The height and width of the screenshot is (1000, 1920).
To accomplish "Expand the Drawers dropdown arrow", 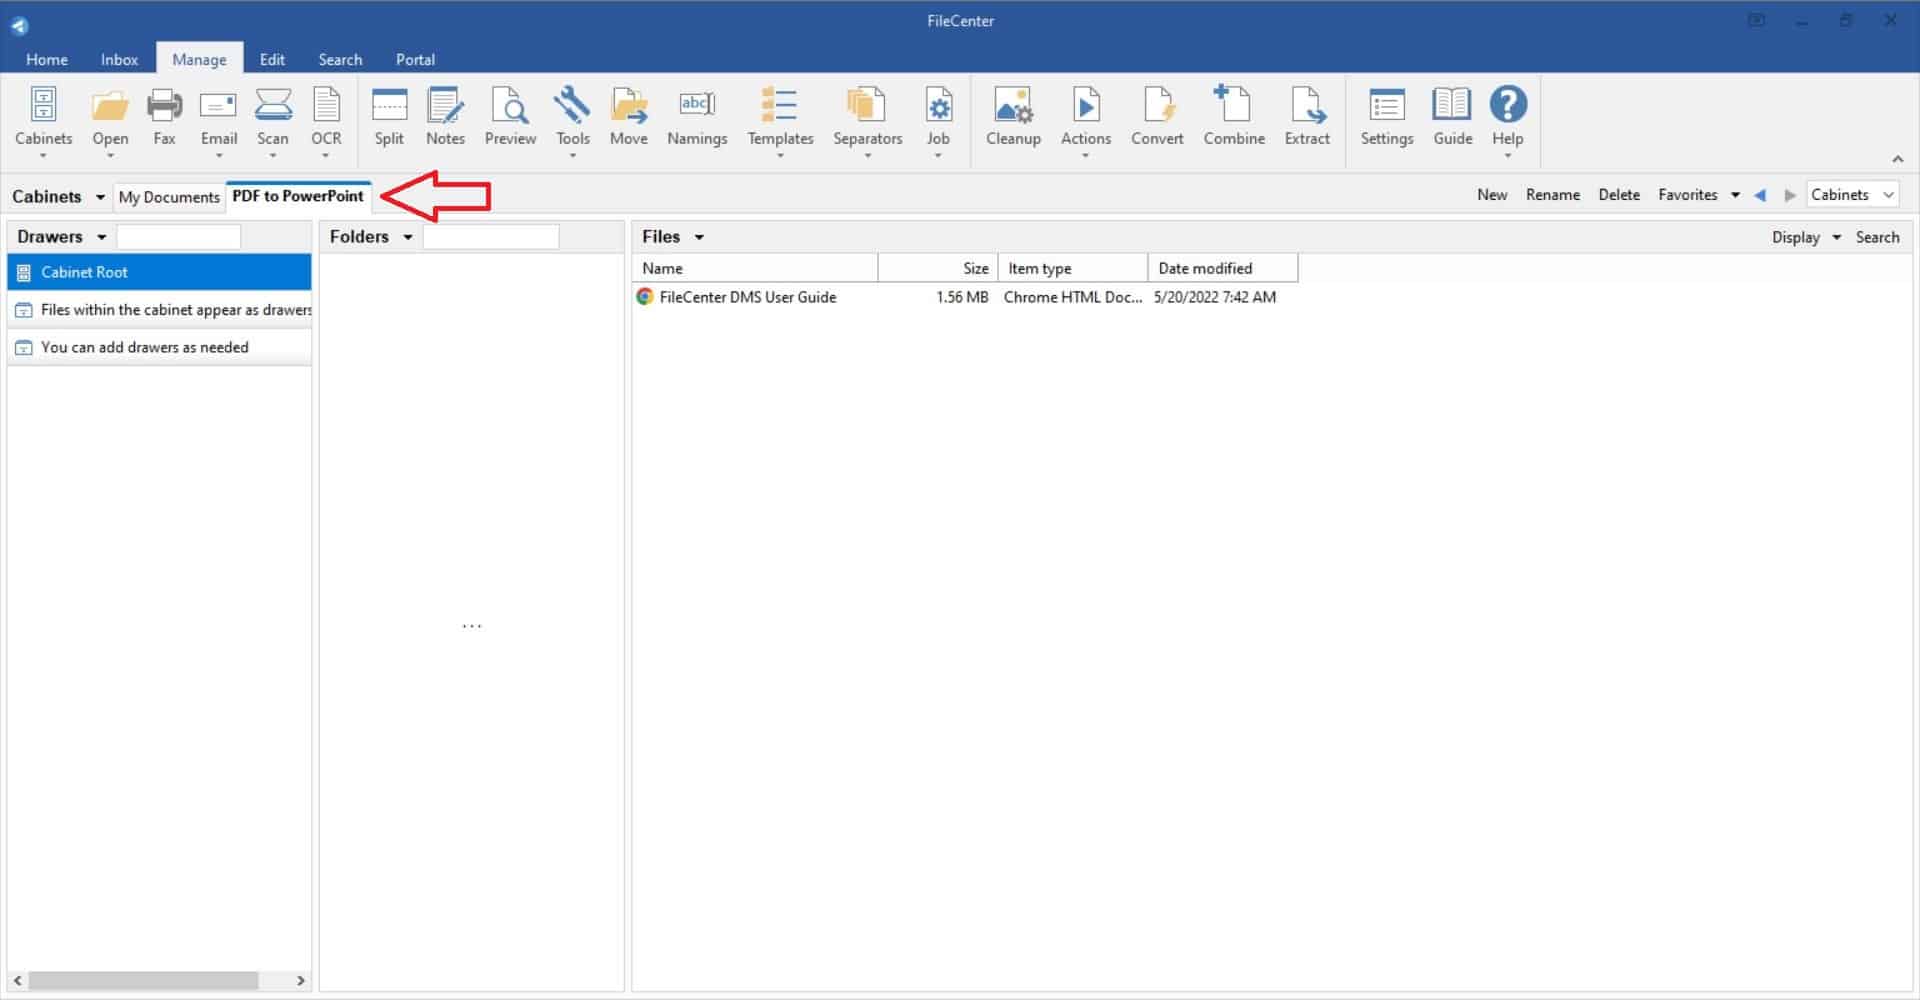I will (101, 237).
